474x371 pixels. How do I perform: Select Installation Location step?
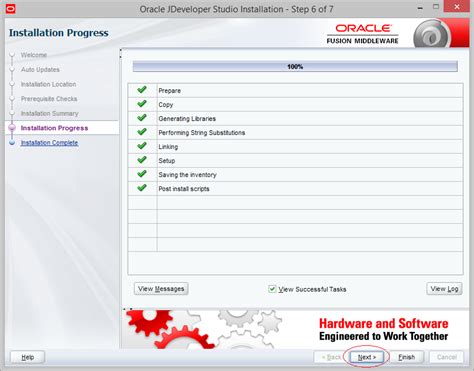[x=48, y=84]
